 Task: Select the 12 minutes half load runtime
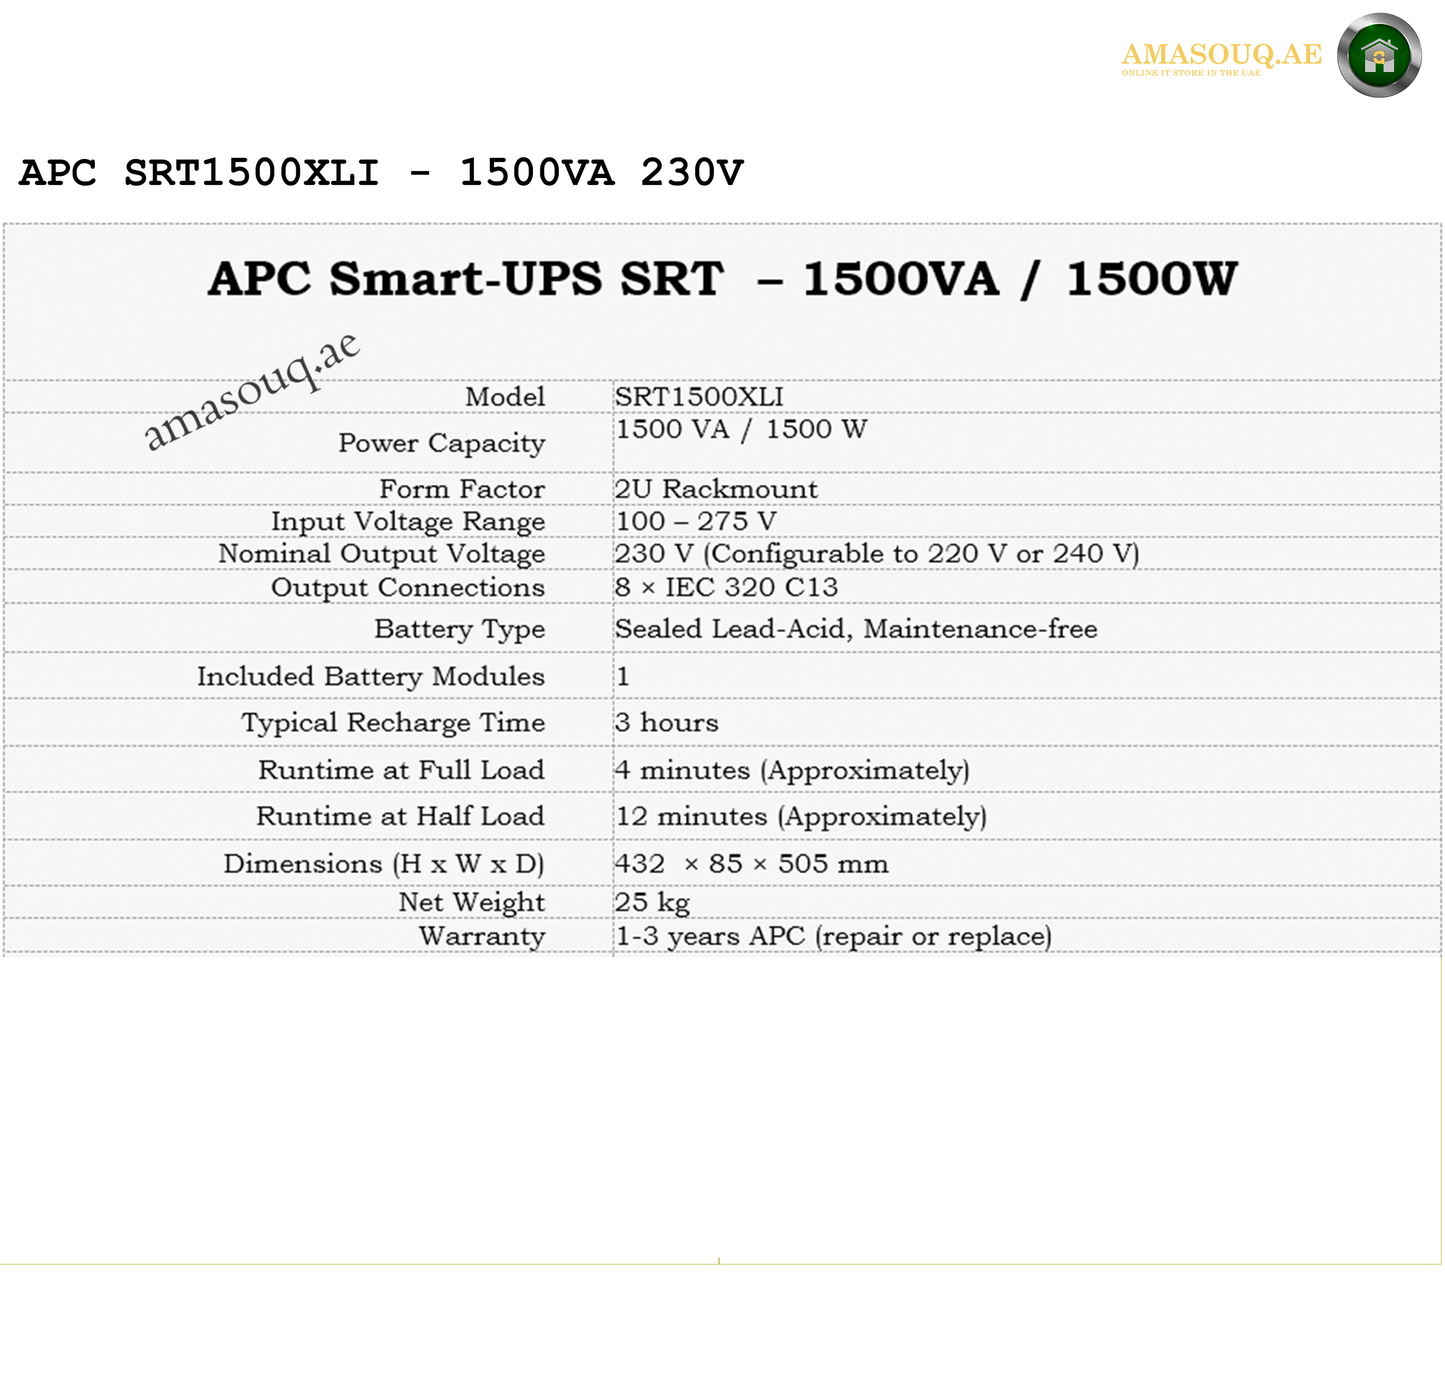coord(801,817)
